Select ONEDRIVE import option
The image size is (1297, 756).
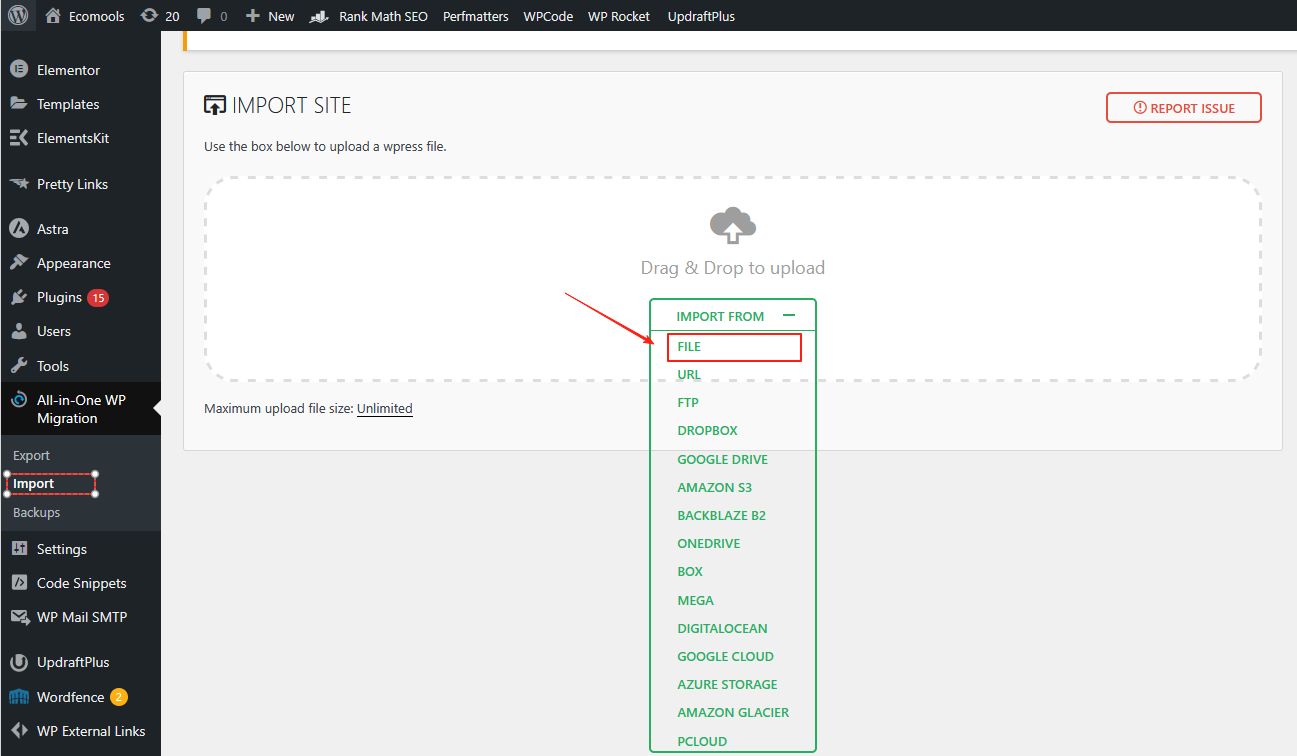(x=708, y=543)
